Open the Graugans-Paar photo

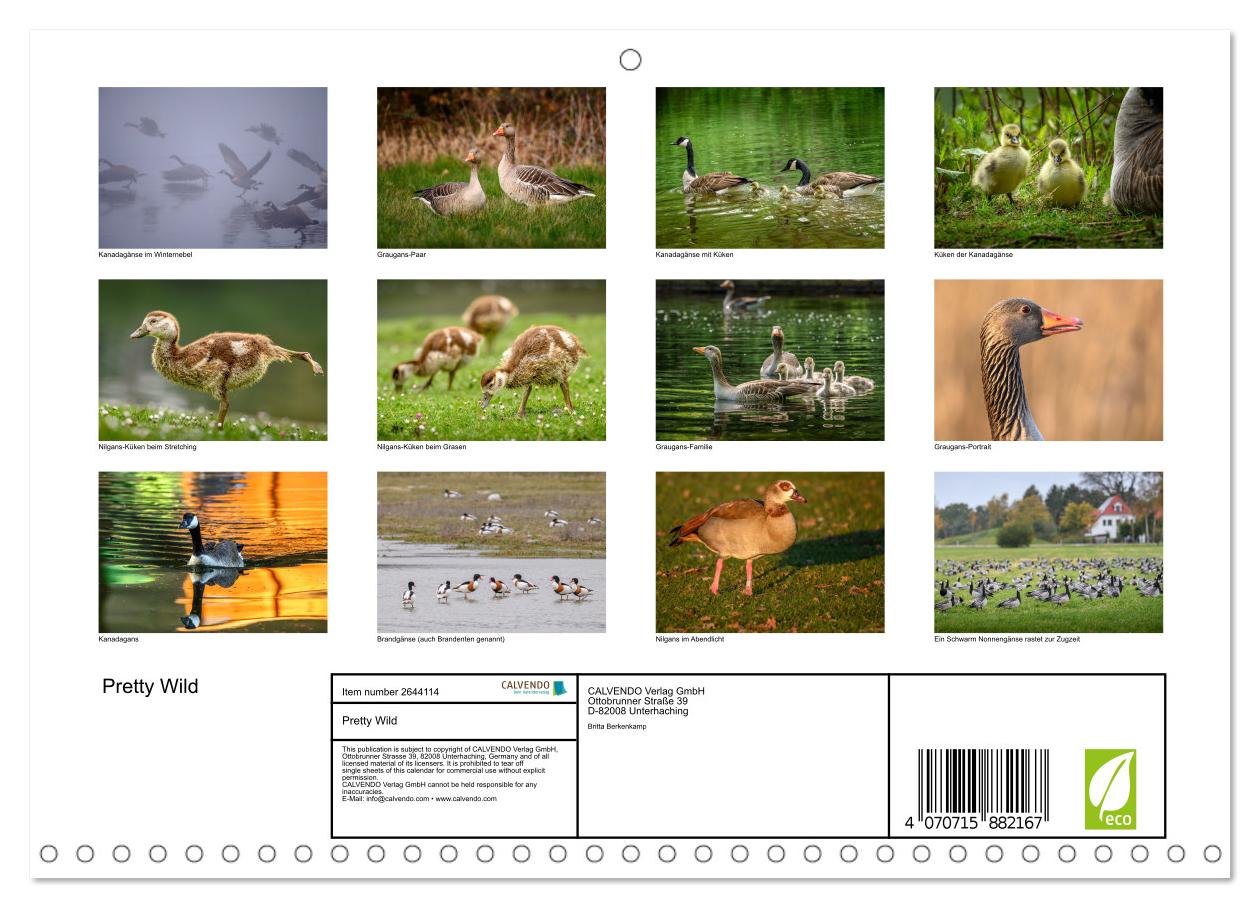tap(491, 168)
